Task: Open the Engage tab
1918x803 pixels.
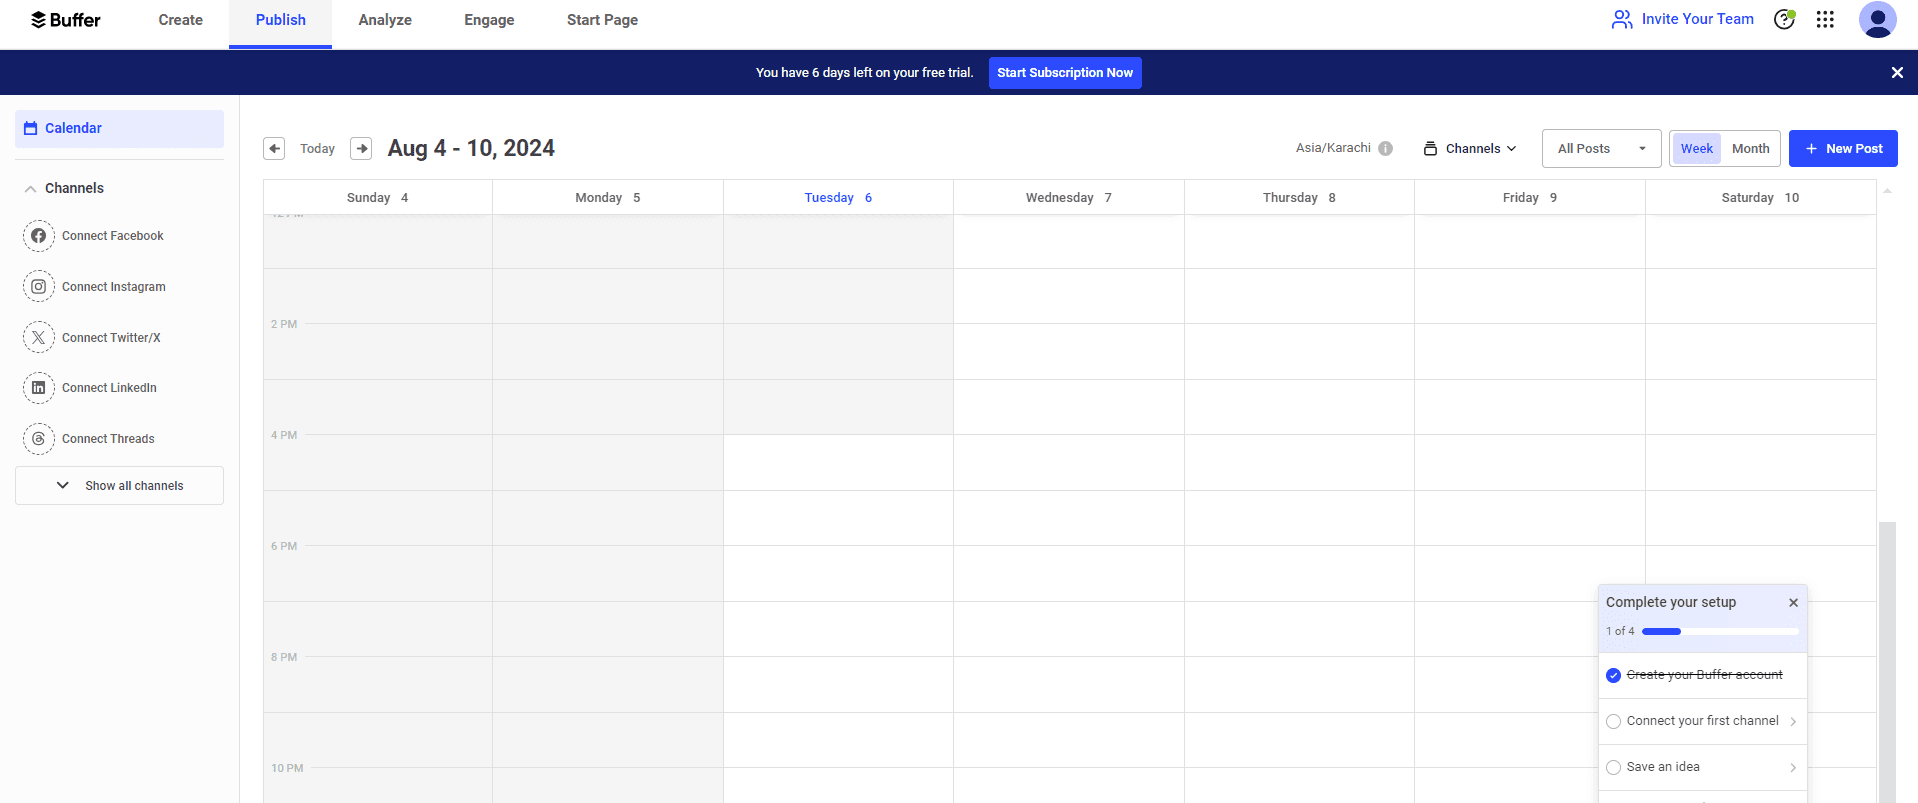Action: pyautogui.click(x=489, y=20)
